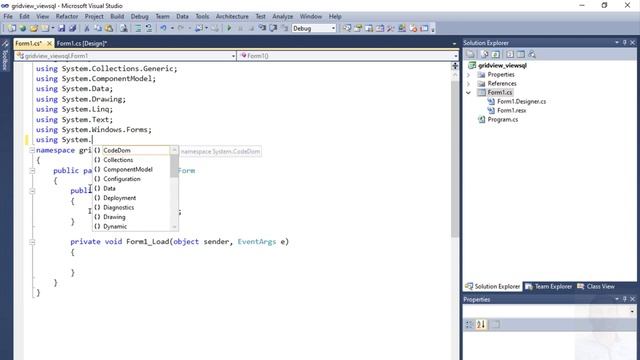Collapse the namespace code block outline
Viewport: 640px width, 360px height.
click(x=31, y=150)
